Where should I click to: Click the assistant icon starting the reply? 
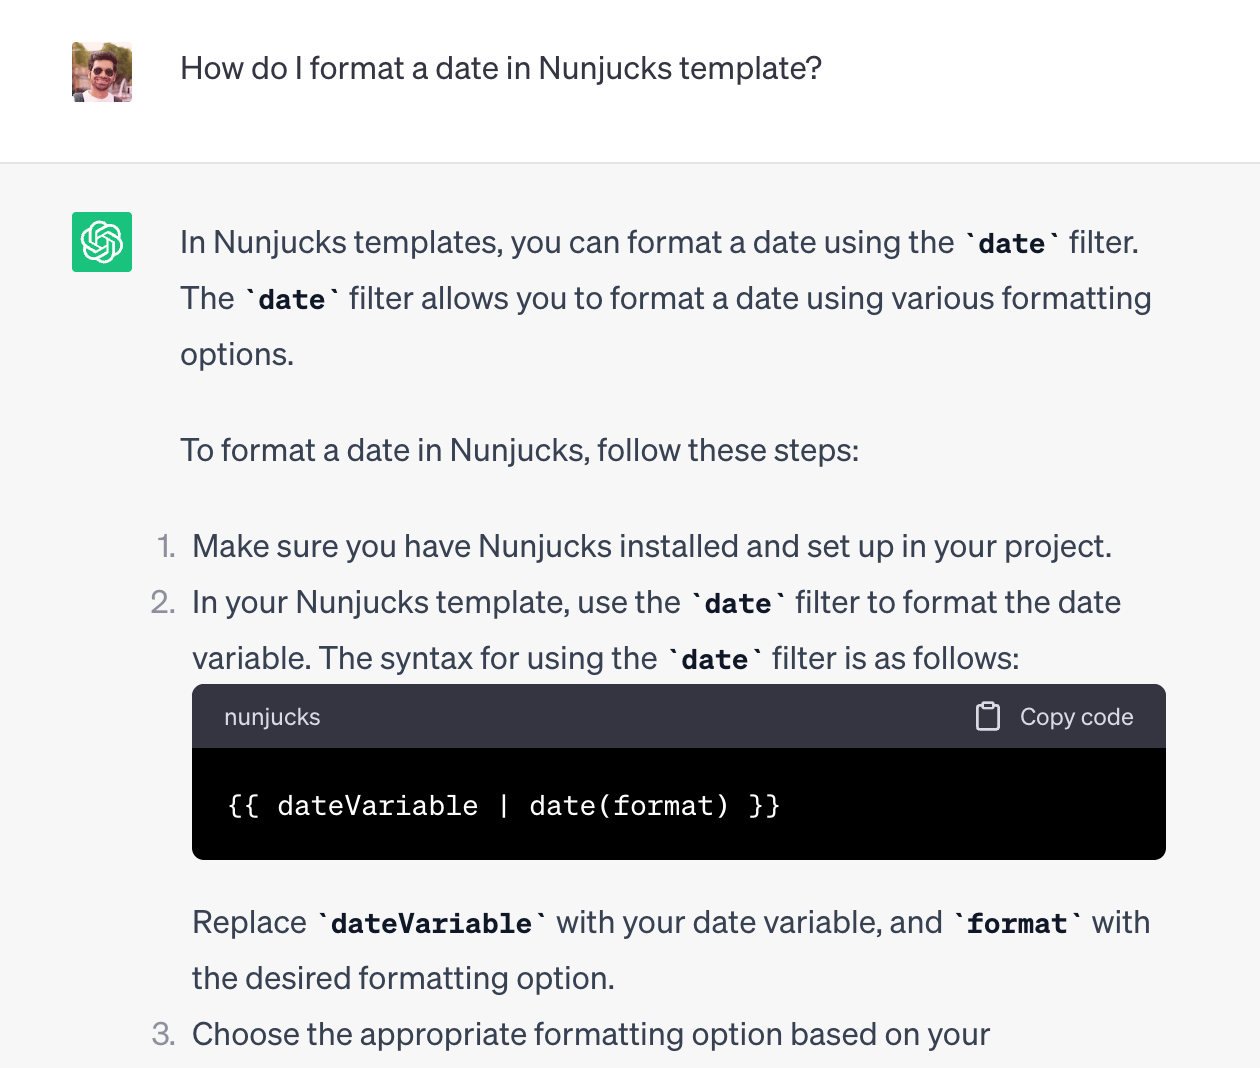pos(101,242)
